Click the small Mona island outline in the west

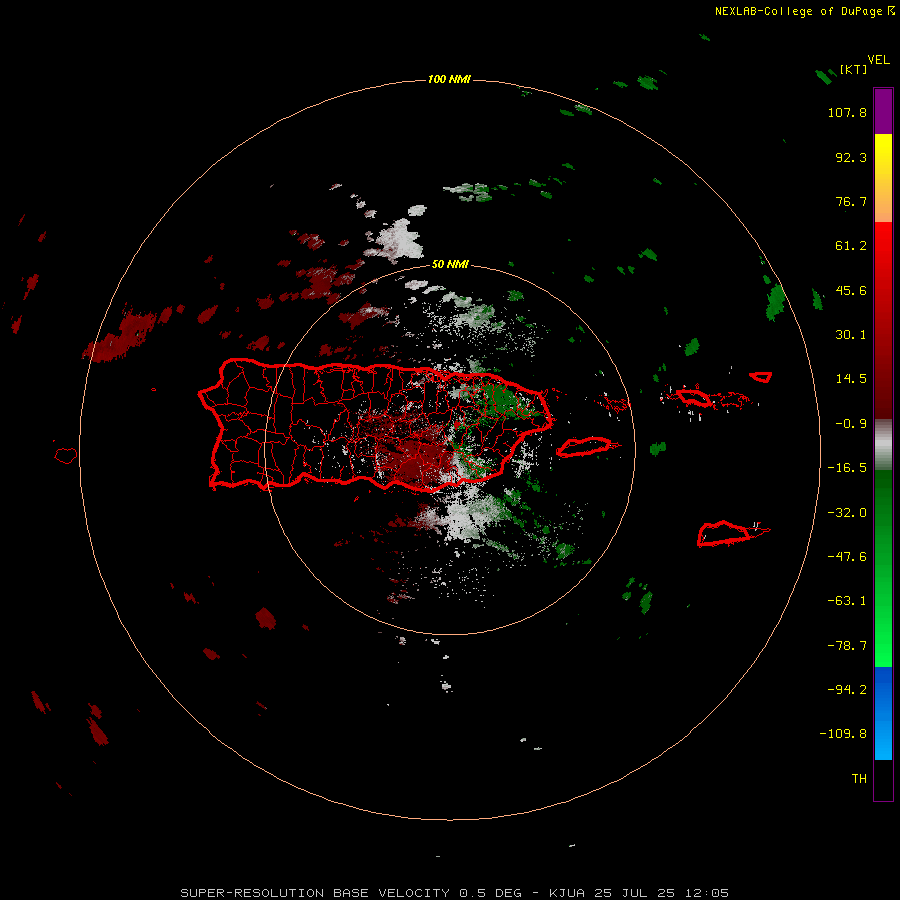click(66, 456)
